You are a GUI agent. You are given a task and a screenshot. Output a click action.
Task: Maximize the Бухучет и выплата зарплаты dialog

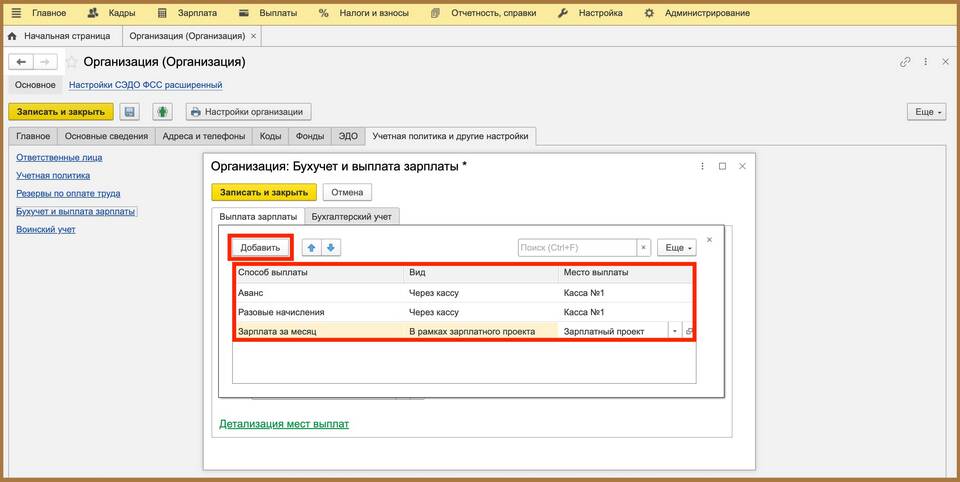point(722,166)
